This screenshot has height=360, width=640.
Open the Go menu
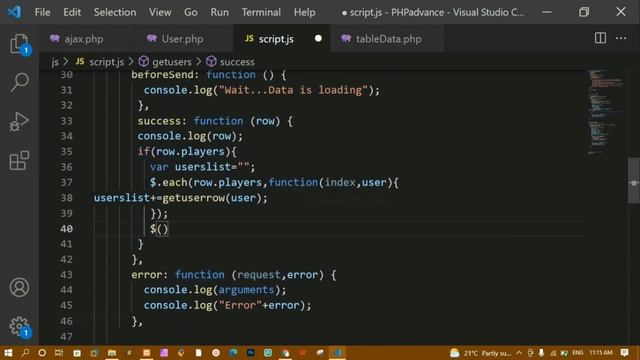click(190, 12)
